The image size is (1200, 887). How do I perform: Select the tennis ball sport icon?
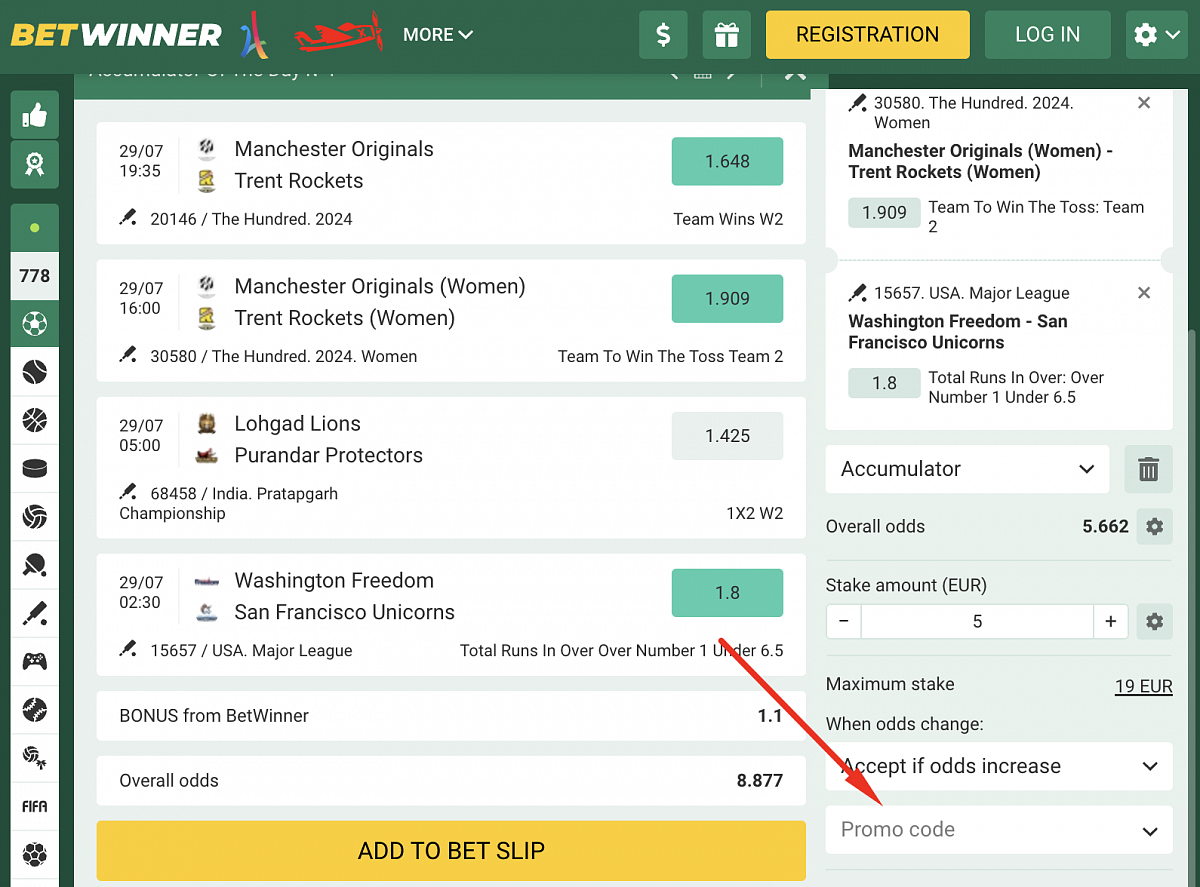[35, 372]
